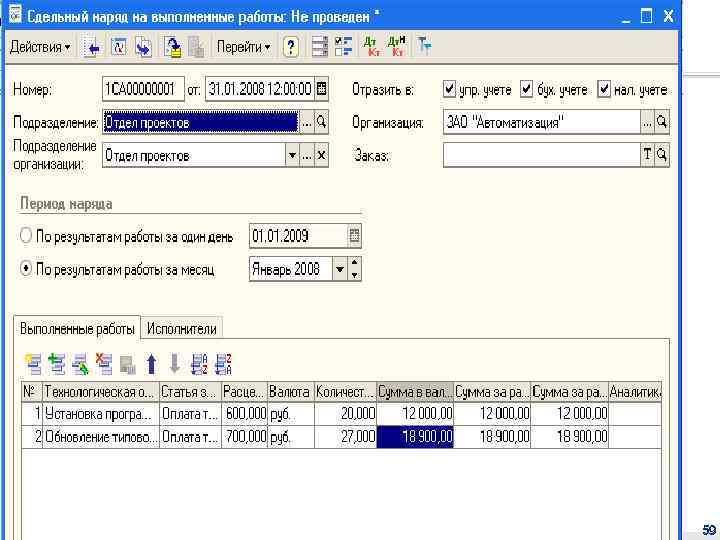Click the month stepper up arrow
The image size is (720, 540).
354,264
